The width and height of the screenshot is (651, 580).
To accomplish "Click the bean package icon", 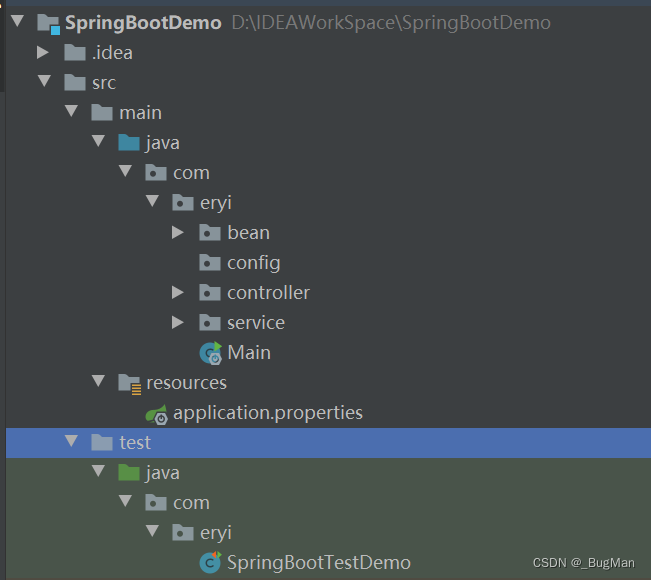I will (210, 232).
